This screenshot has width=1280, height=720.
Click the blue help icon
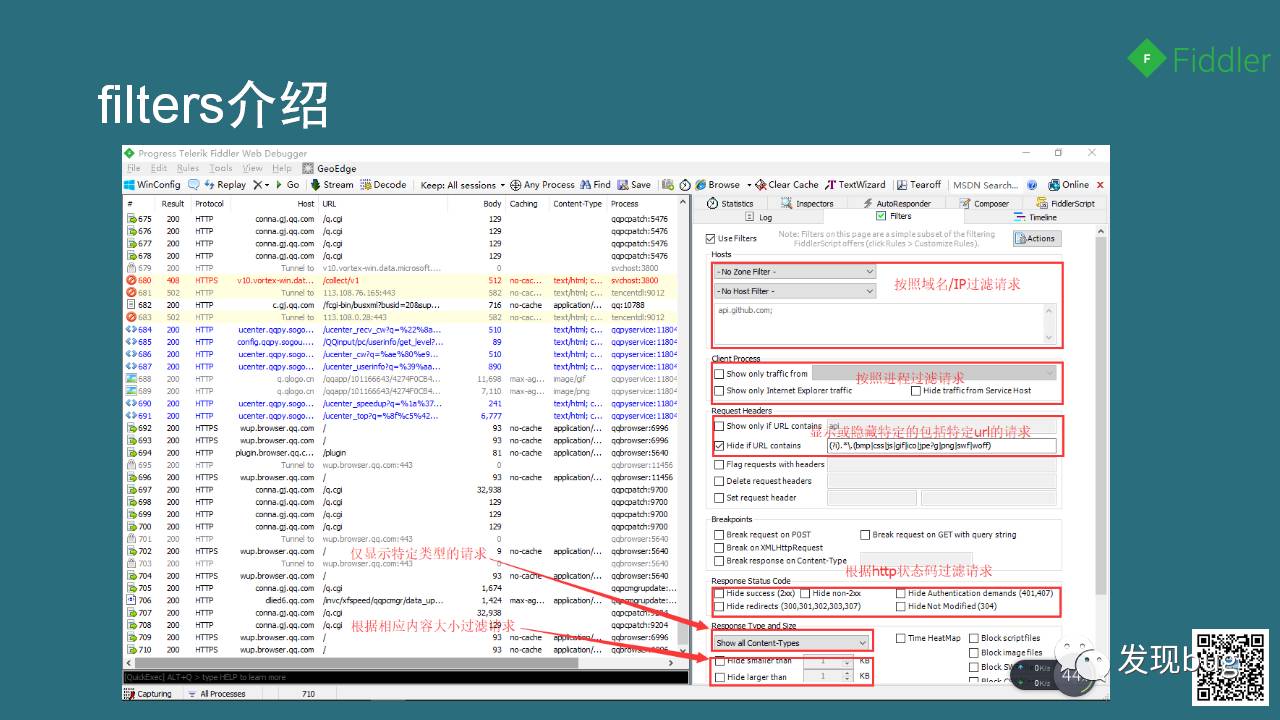tap(1033, 185)
